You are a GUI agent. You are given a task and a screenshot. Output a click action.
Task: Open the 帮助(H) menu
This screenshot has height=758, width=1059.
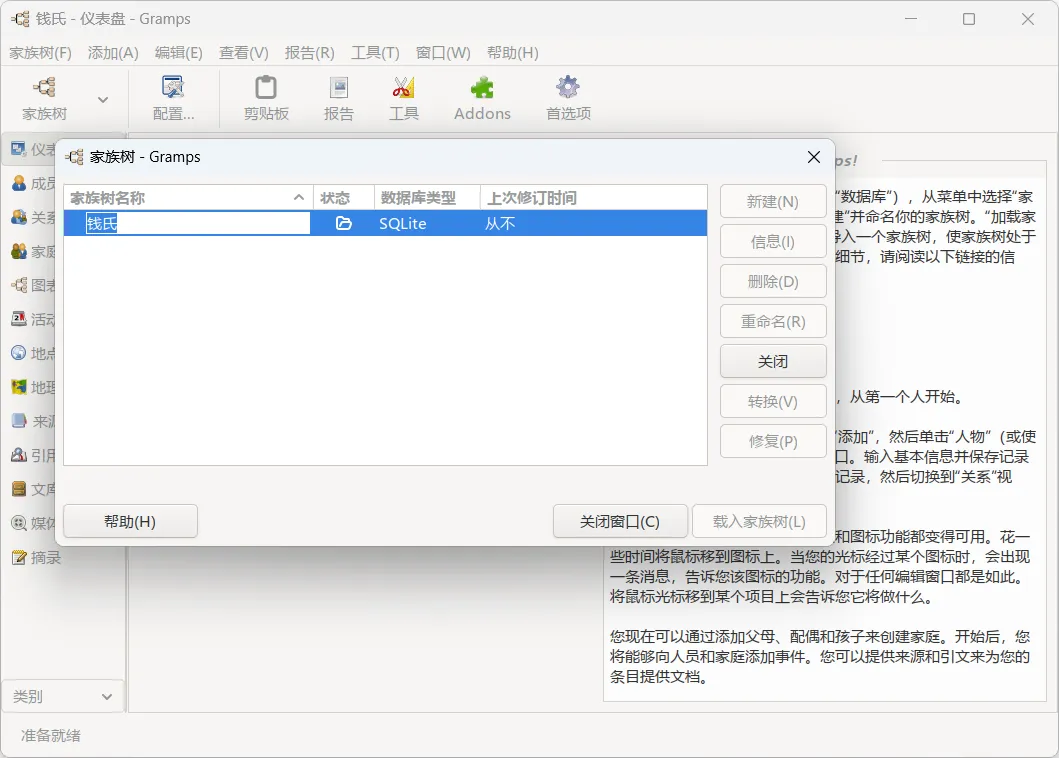(x=513, y=53)
